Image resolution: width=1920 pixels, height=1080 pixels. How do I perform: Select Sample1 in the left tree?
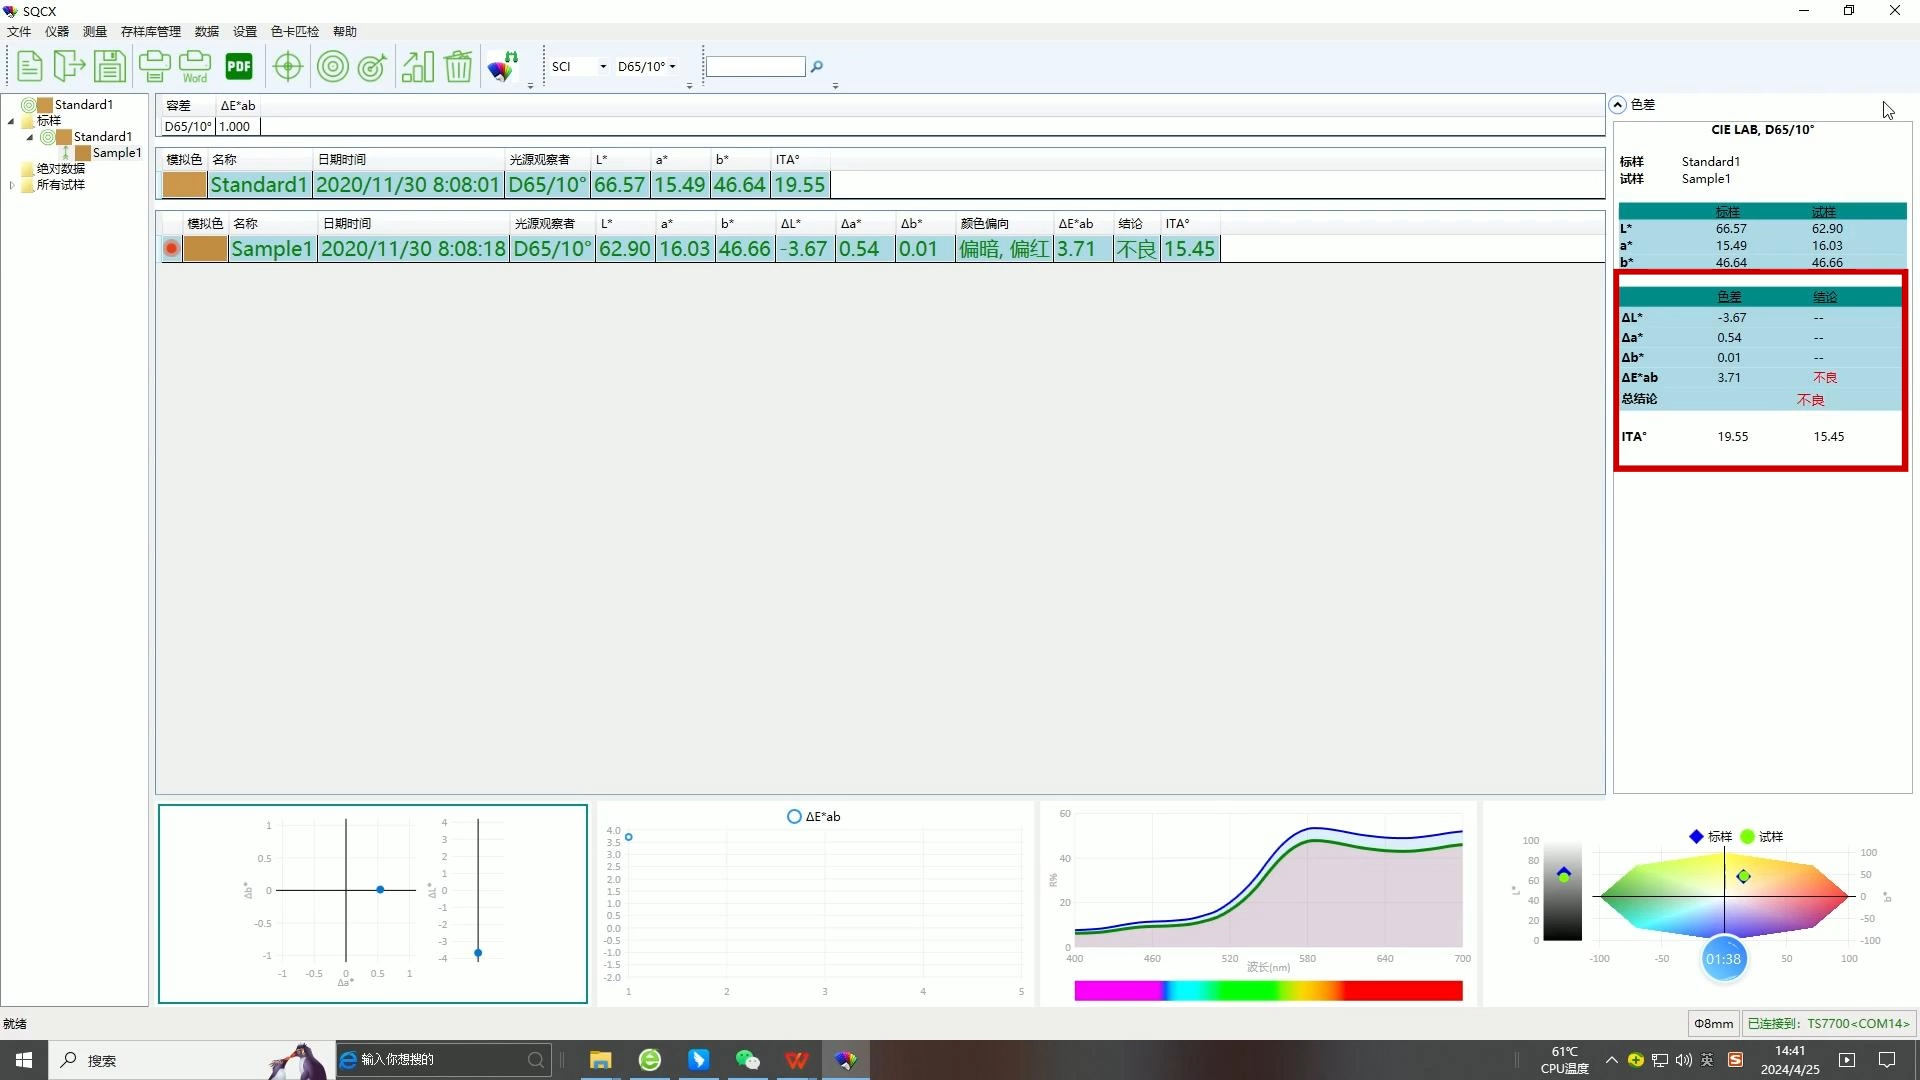116,153
